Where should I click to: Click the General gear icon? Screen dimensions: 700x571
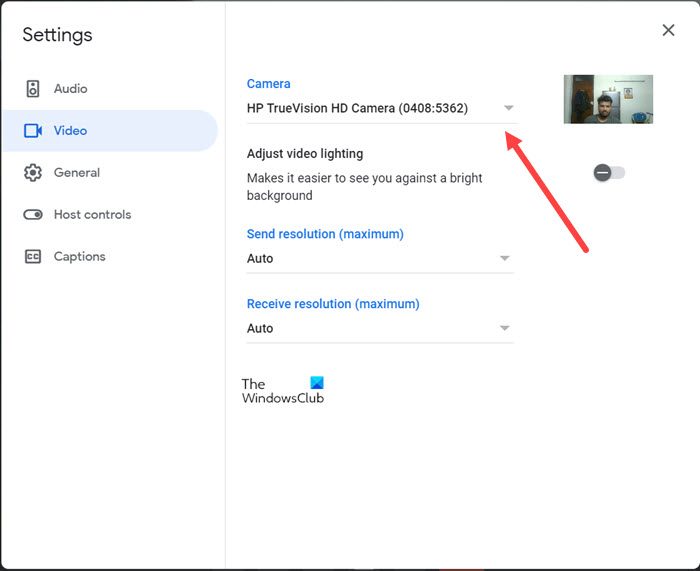tap(33, 173)
